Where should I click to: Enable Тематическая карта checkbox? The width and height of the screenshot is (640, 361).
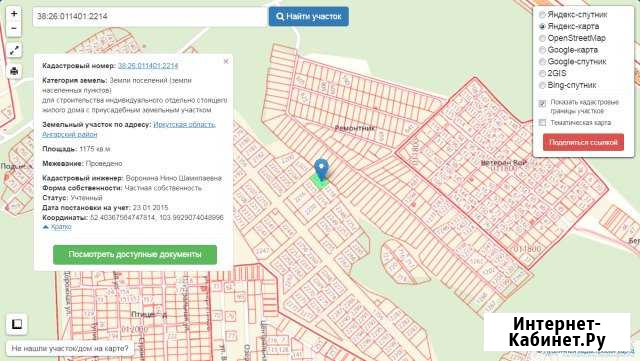(542, 123)
